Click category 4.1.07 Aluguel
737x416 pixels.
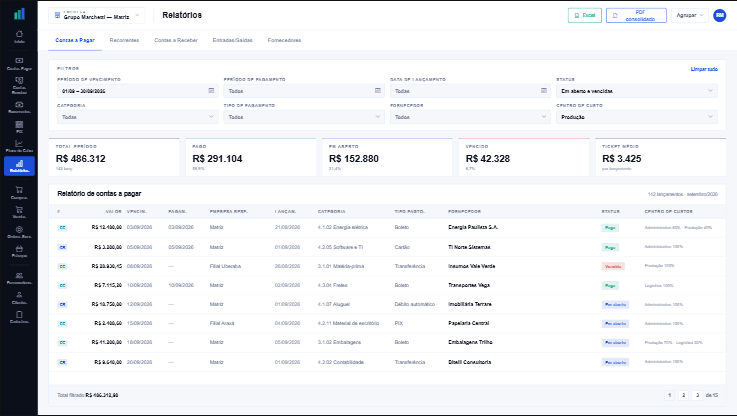pos(334,305)
